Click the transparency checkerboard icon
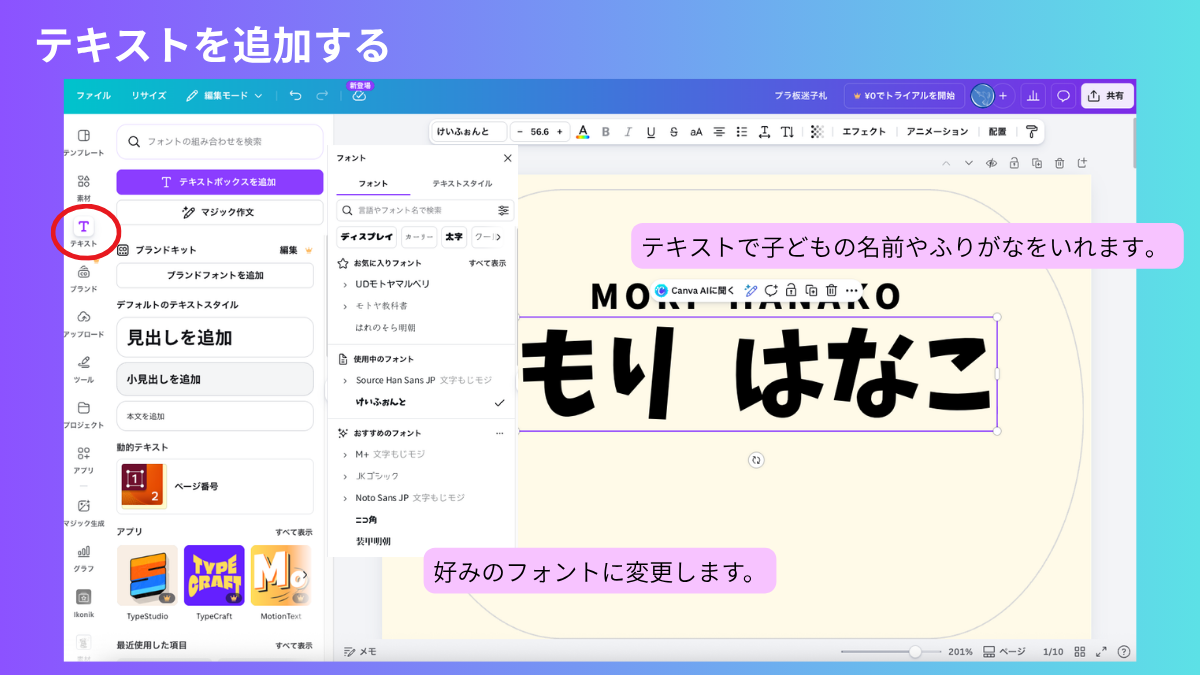This screenshot has height=675, width=1200. click(x=817, y=132)
